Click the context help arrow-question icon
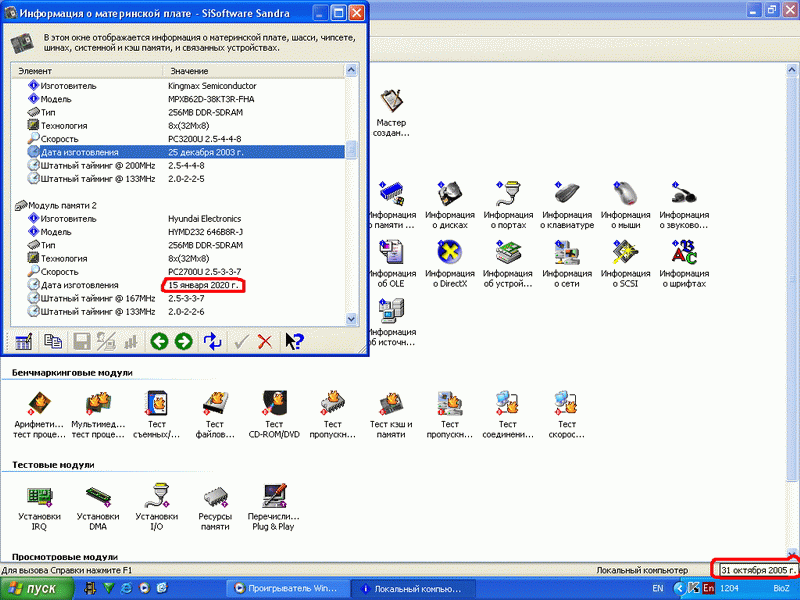The height and width of the screenshot is (600, 800). (294, 341)
